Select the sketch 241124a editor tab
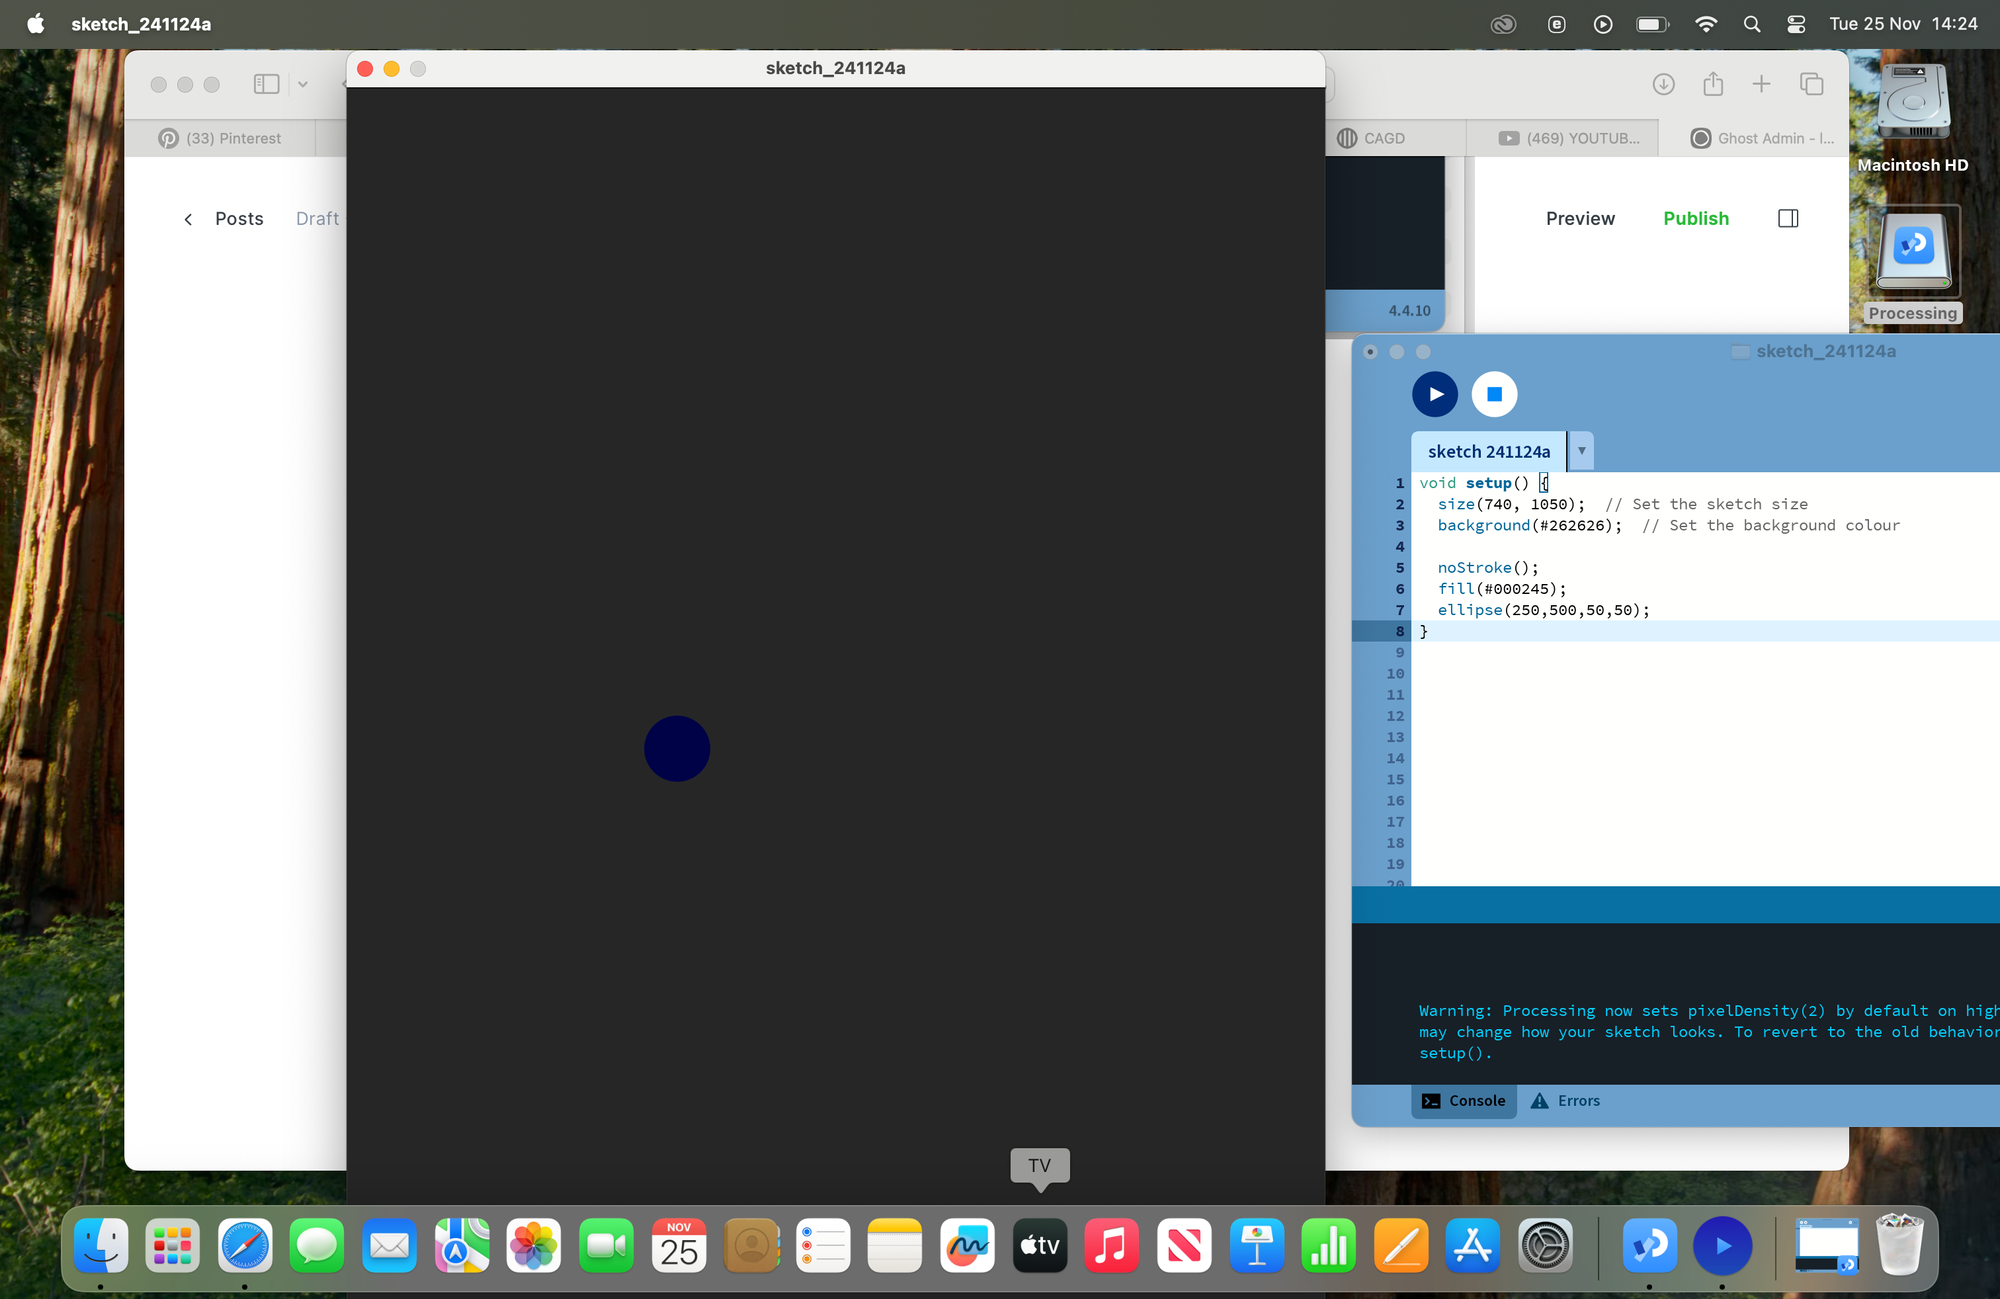The image size is (2000, 1299). pos(1488,452)
